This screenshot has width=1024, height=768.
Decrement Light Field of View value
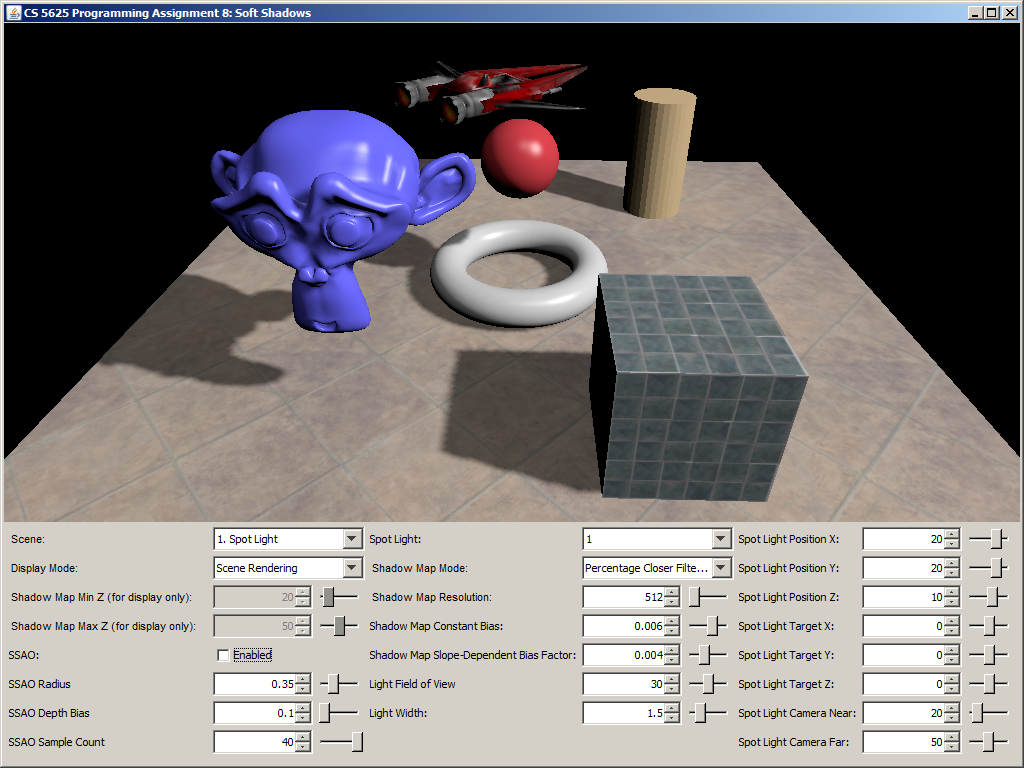pos(671,689)
